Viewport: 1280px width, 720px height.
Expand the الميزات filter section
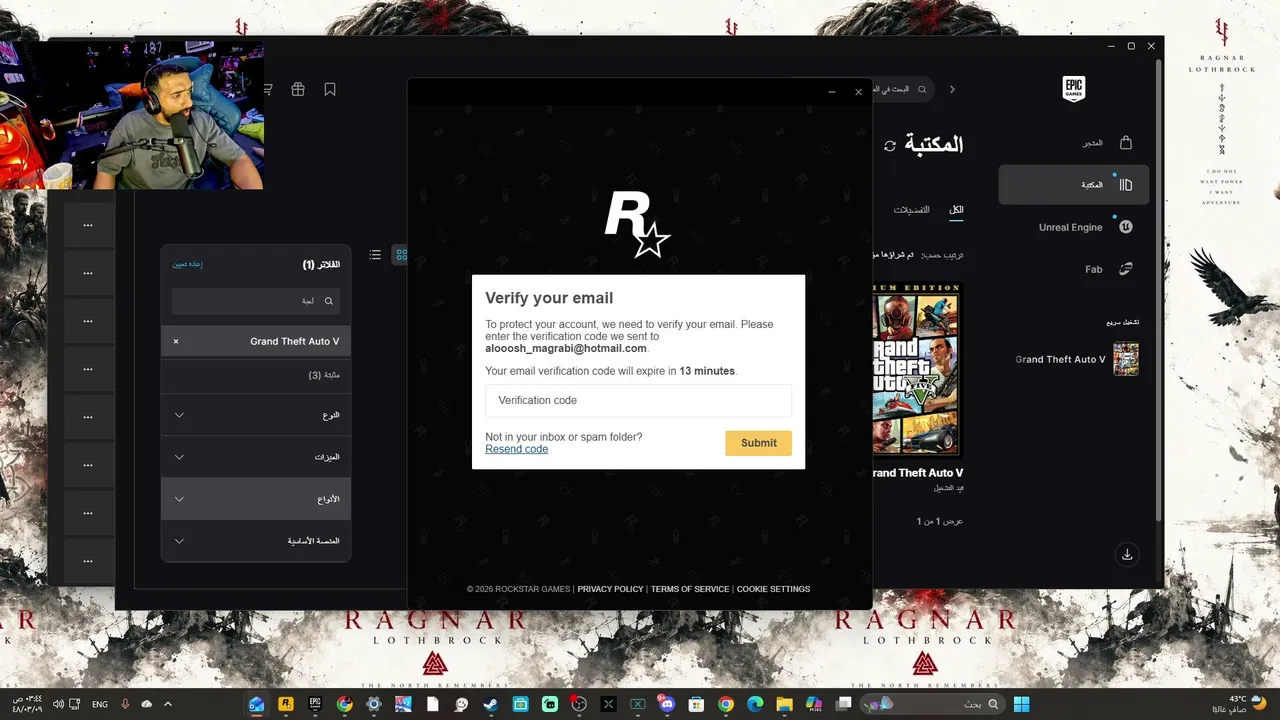pos(256,457)
